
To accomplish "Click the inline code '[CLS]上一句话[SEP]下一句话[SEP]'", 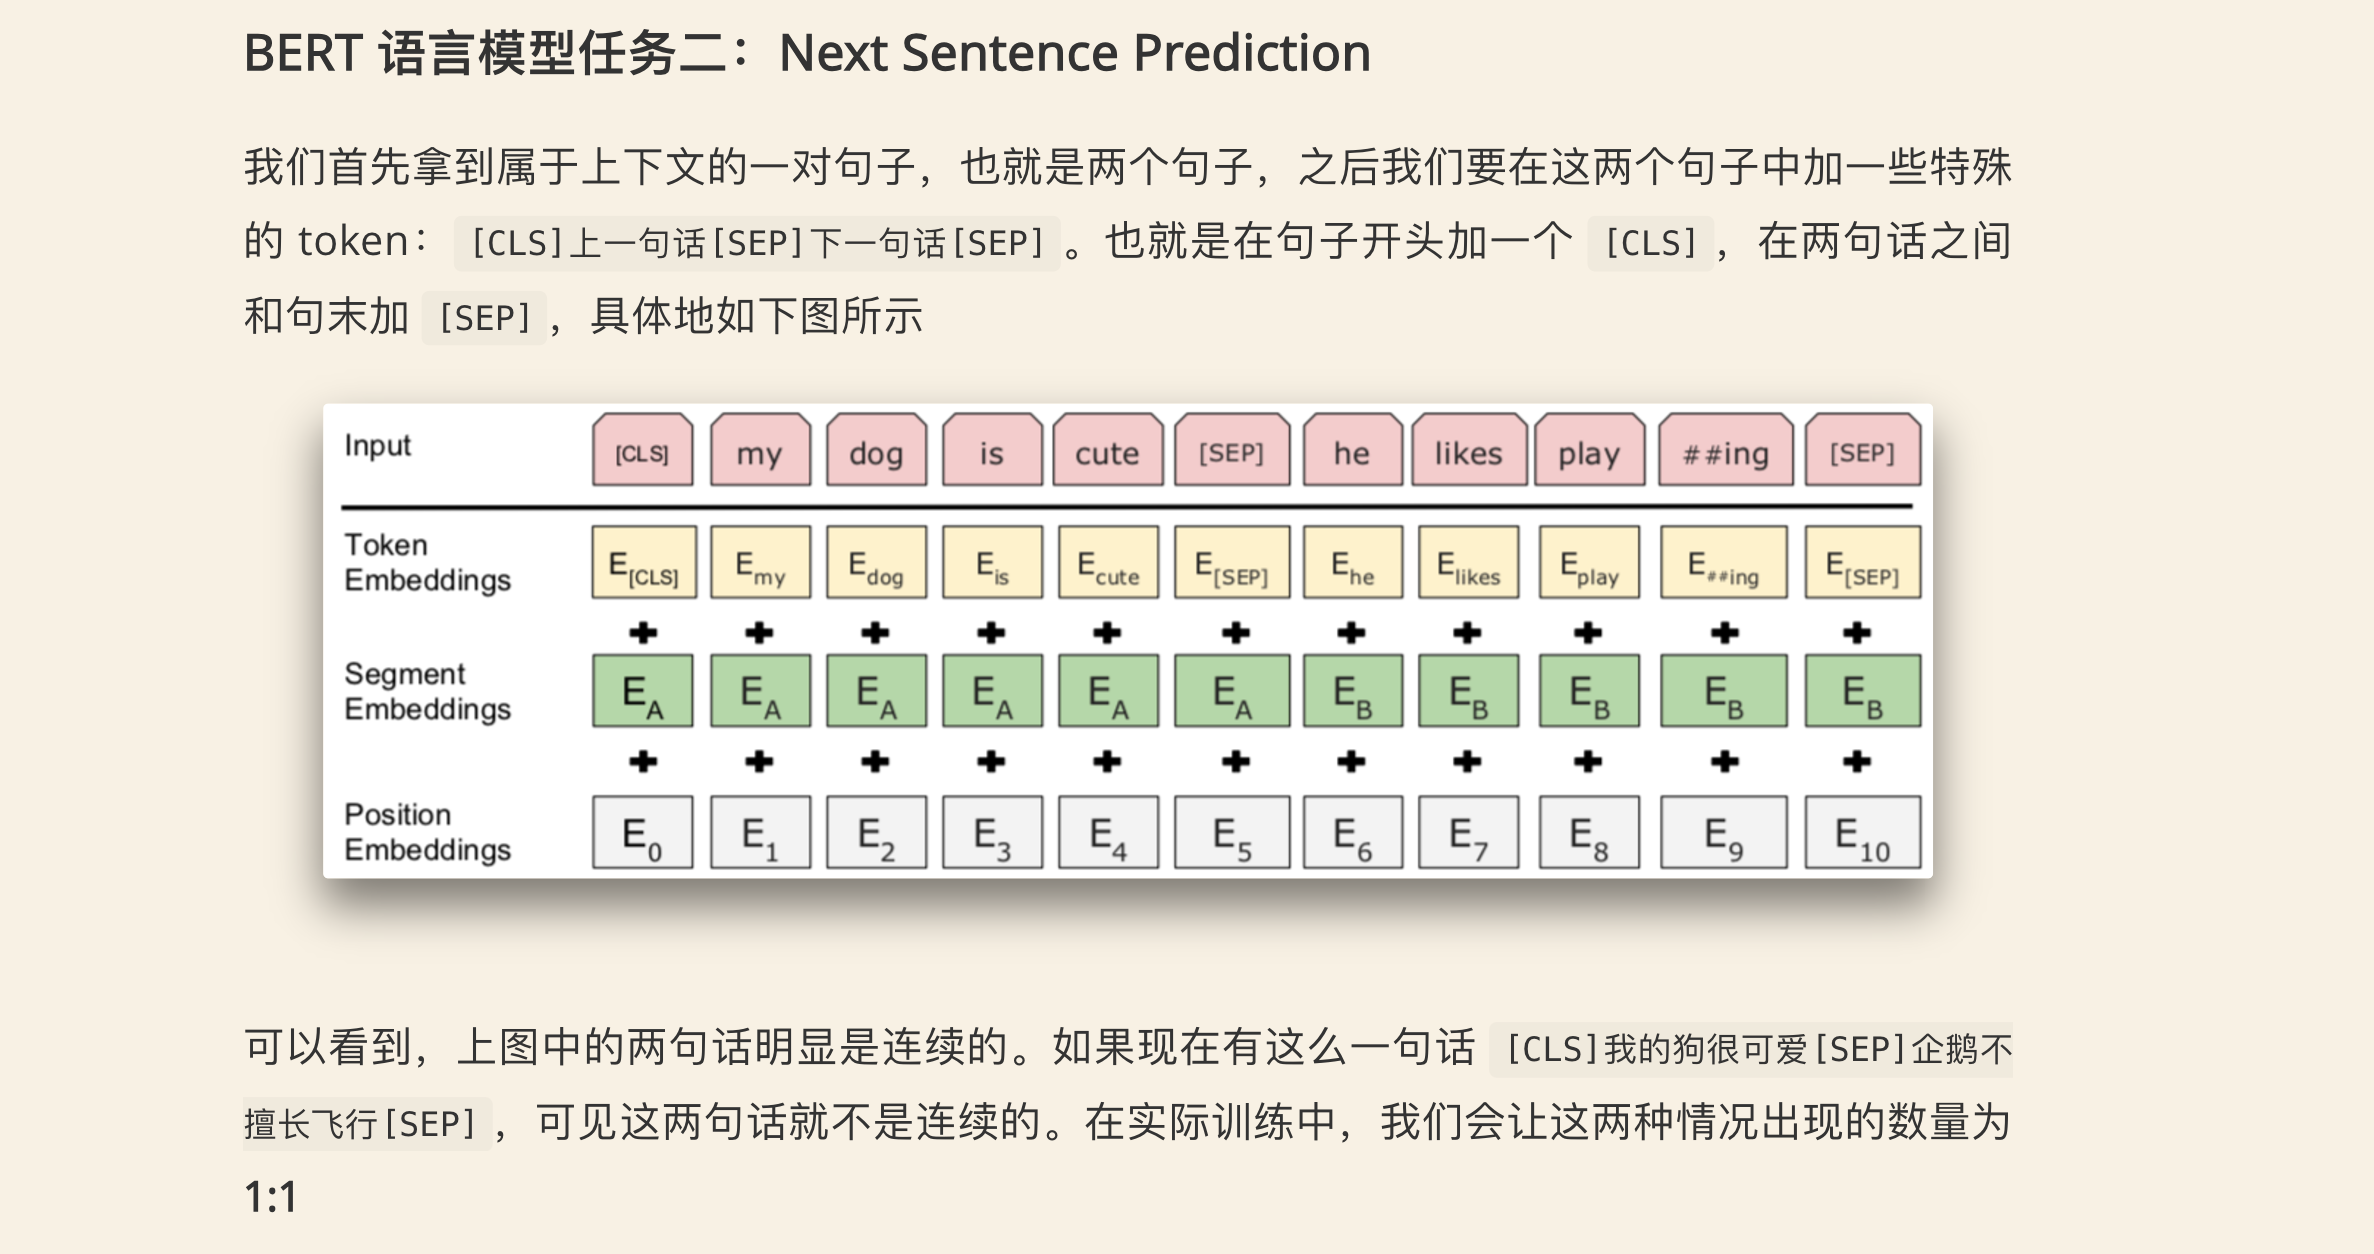I will (757, 243).
